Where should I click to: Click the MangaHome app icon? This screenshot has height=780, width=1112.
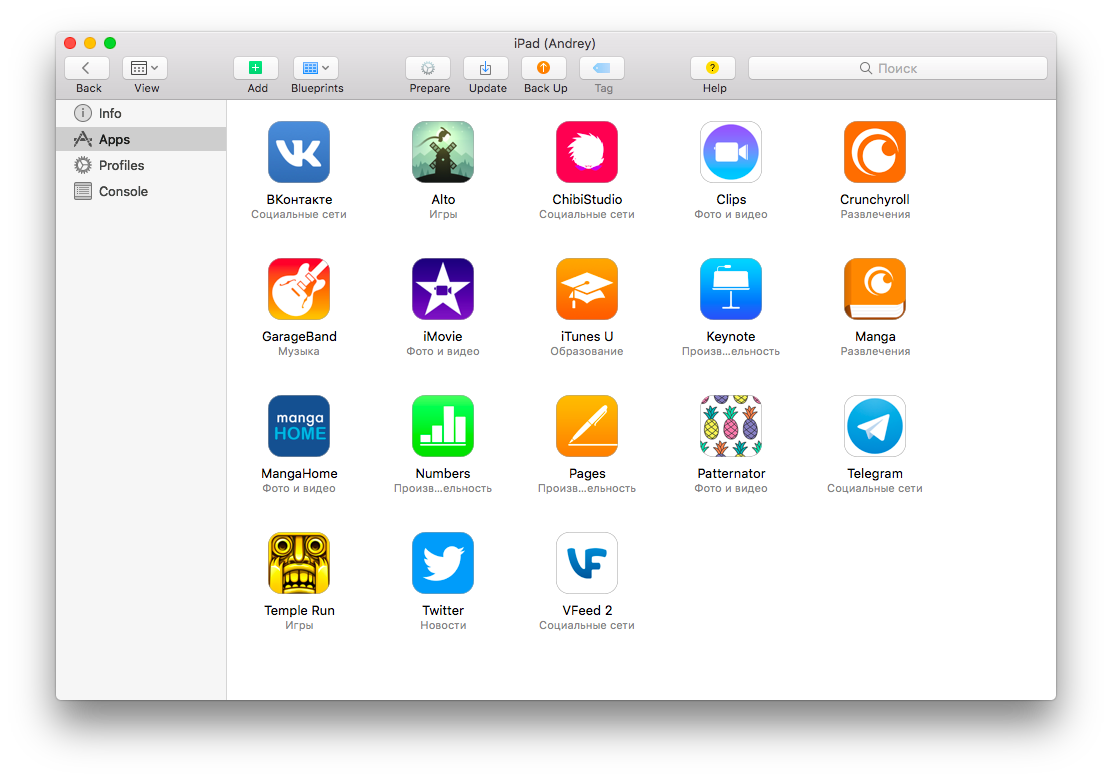coord(299,425)
